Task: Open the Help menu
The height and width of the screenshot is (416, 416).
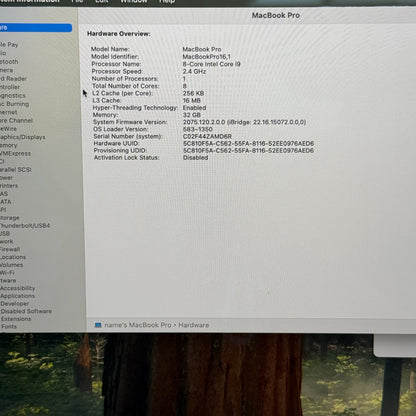Action: click(167, 1)
